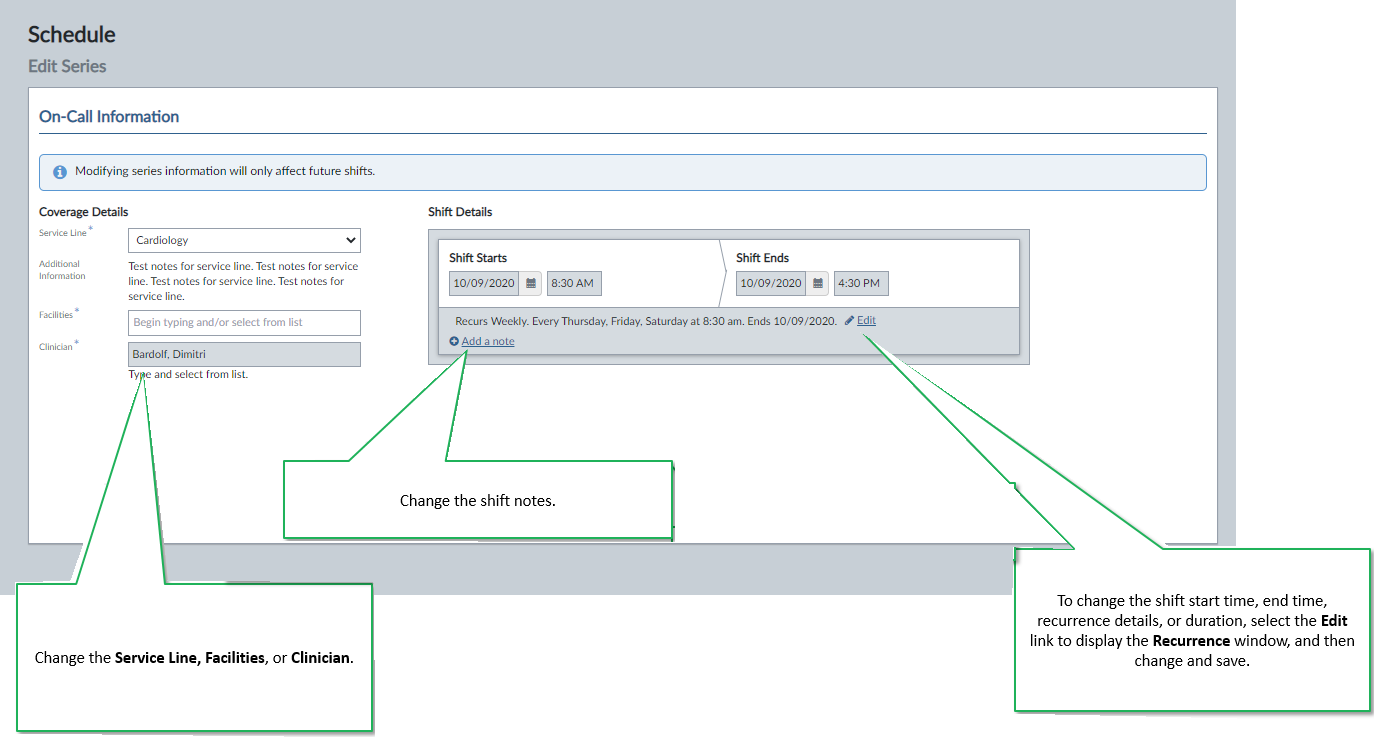Open the Edit recurrence link
The image size is (1374, 737).
[x=866, y=321]
